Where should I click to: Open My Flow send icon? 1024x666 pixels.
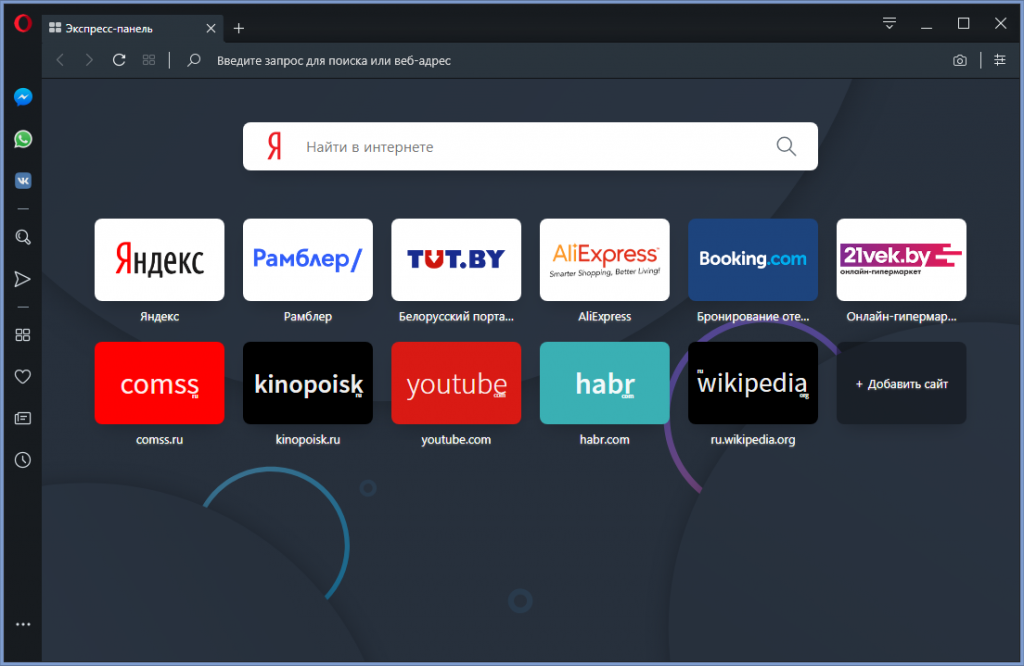pos(23,279)
